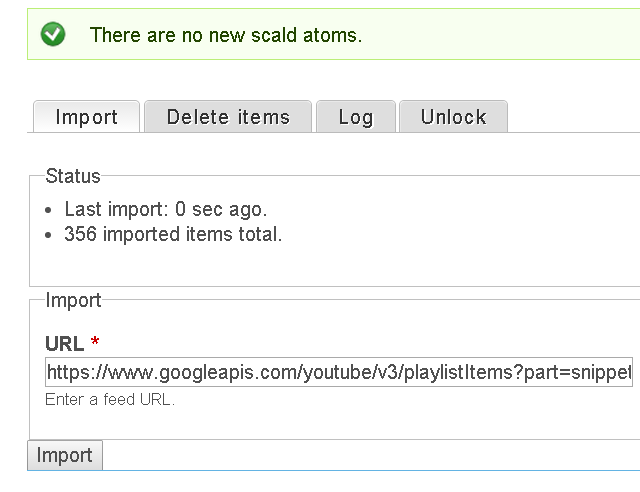This screenshot has width=640, height=492.
Task: Click the "Last import: 0 sec ago" line
Action: pos(165,210)
